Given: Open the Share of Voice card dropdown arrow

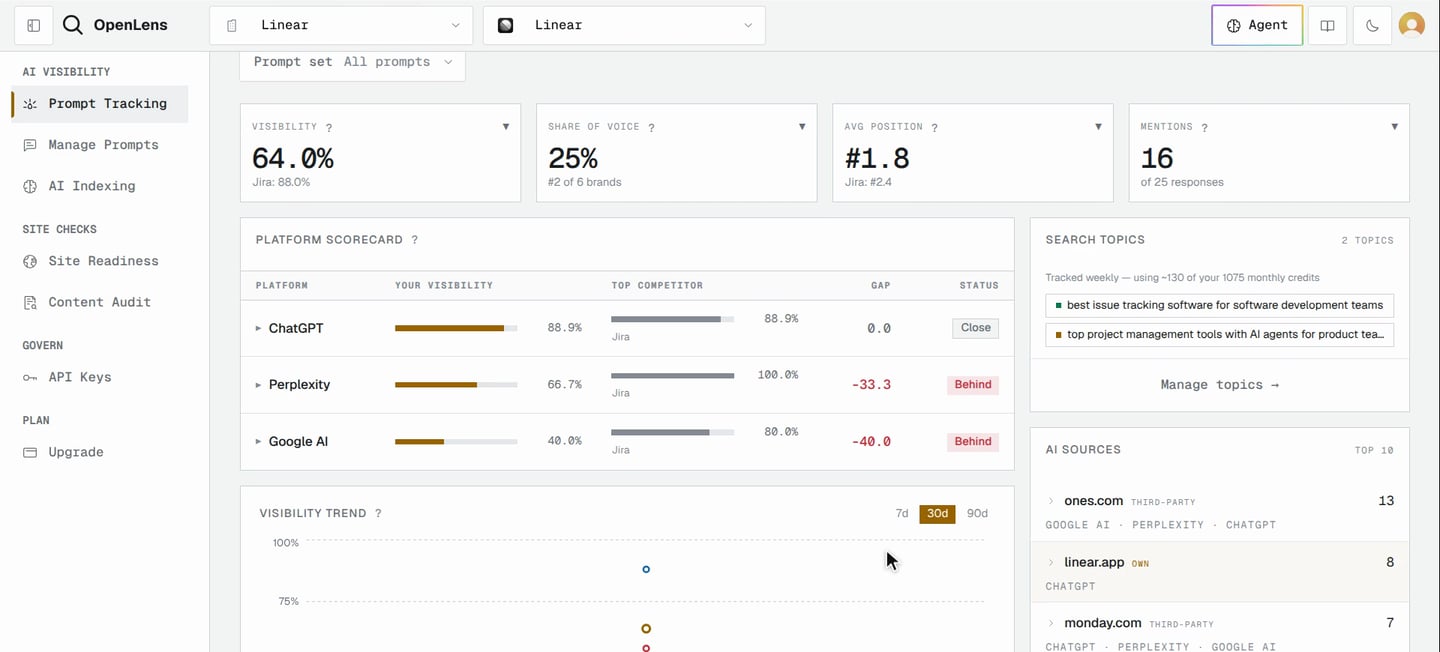Looking at the screenshot, I should click(802, 127).
